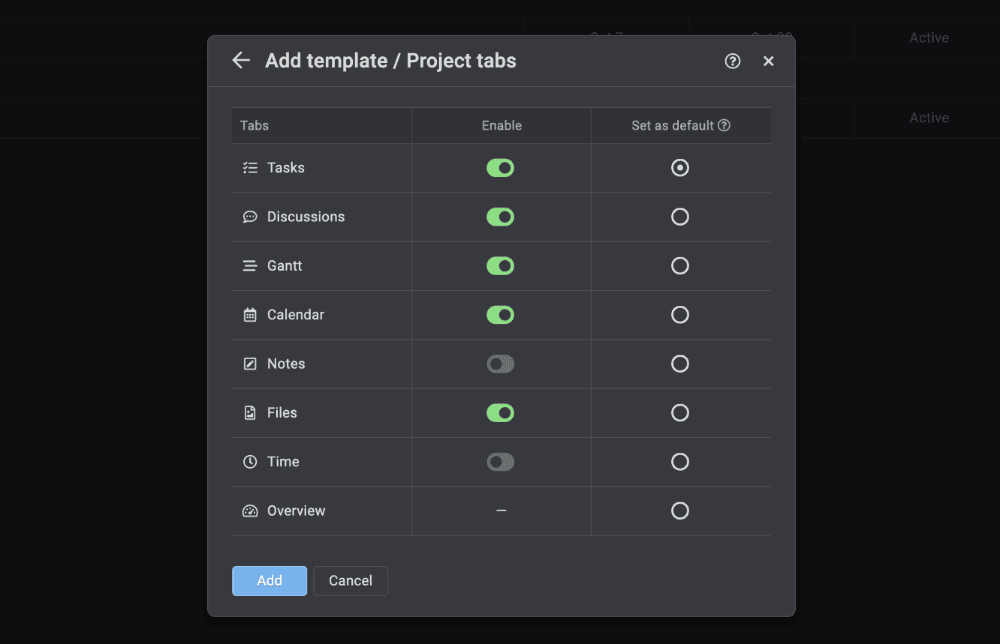Screen dimensions: 1000x644
Task: Click the Files document icon
Action: point(250,413)
